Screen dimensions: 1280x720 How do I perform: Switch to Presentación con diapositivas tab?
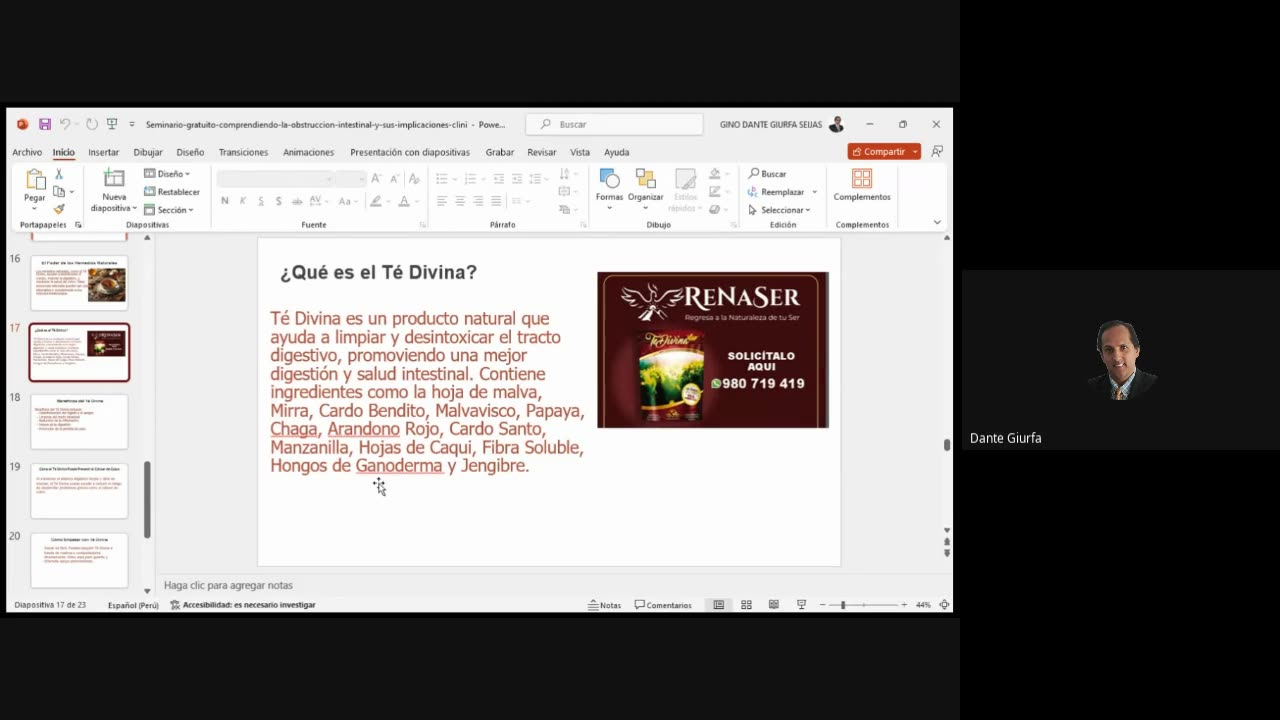tap(410, 152)
